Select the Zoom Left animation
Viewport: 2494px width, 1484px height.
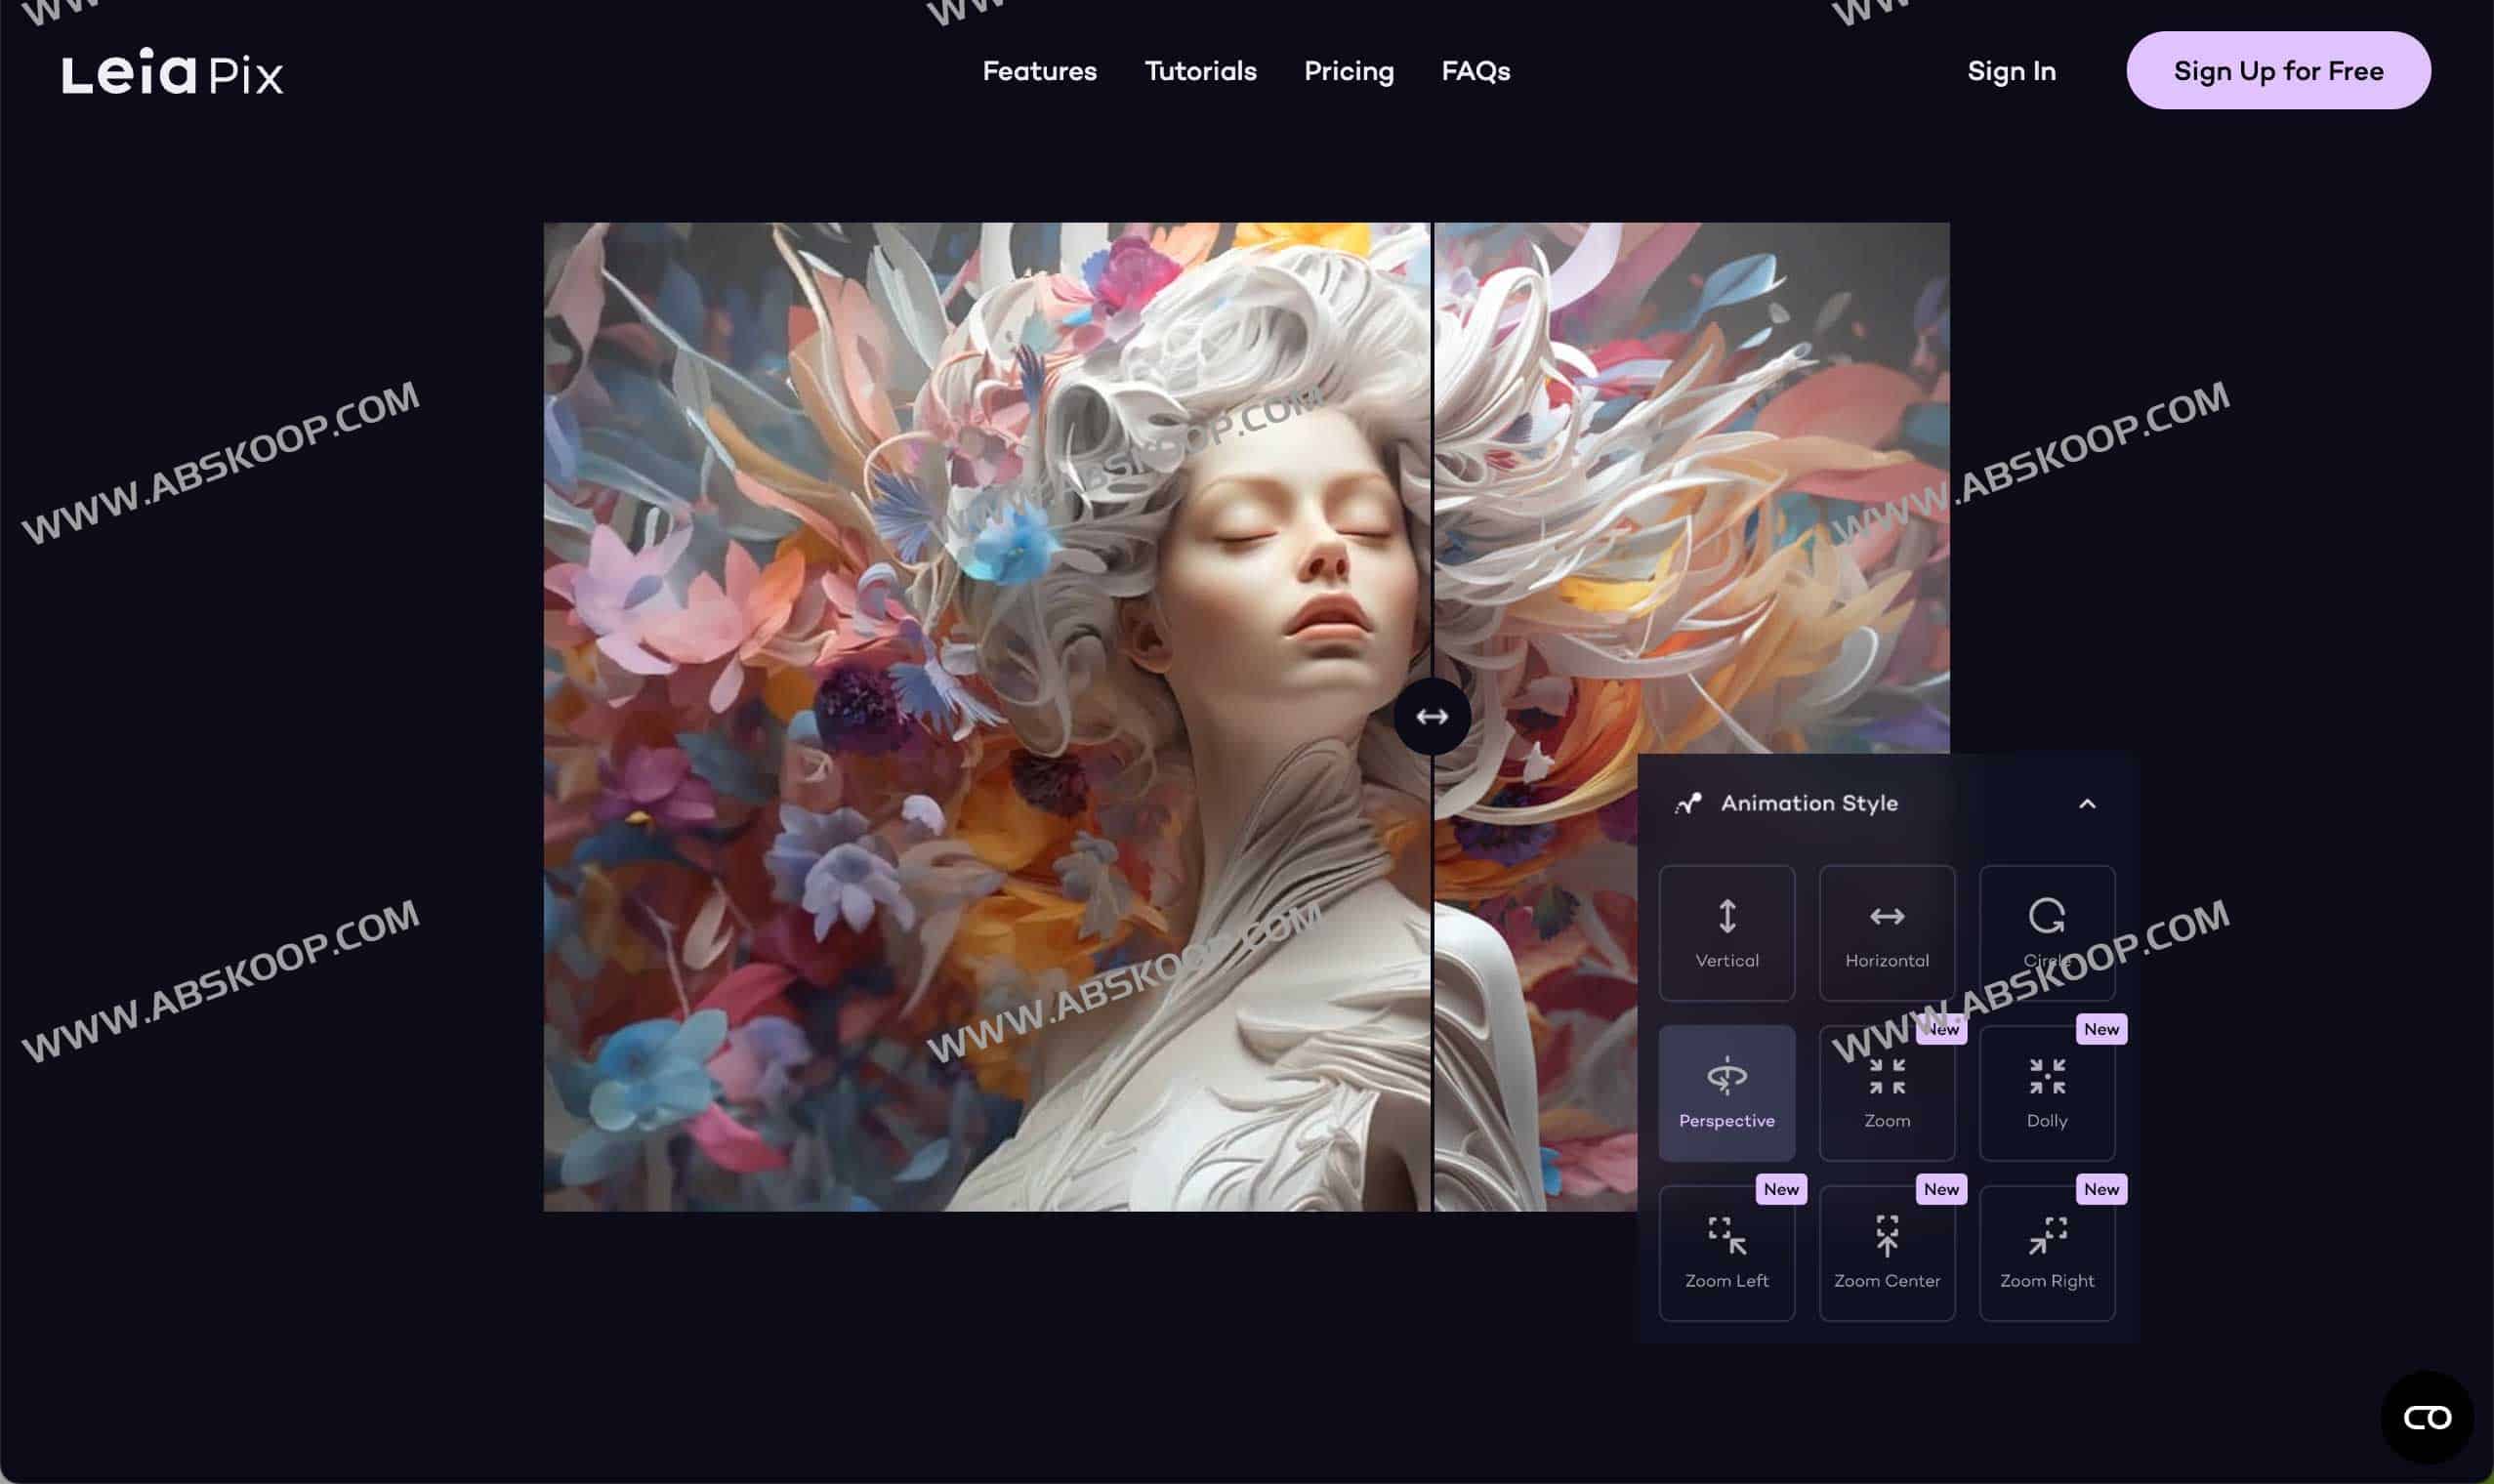[x=1726, y=1252]
